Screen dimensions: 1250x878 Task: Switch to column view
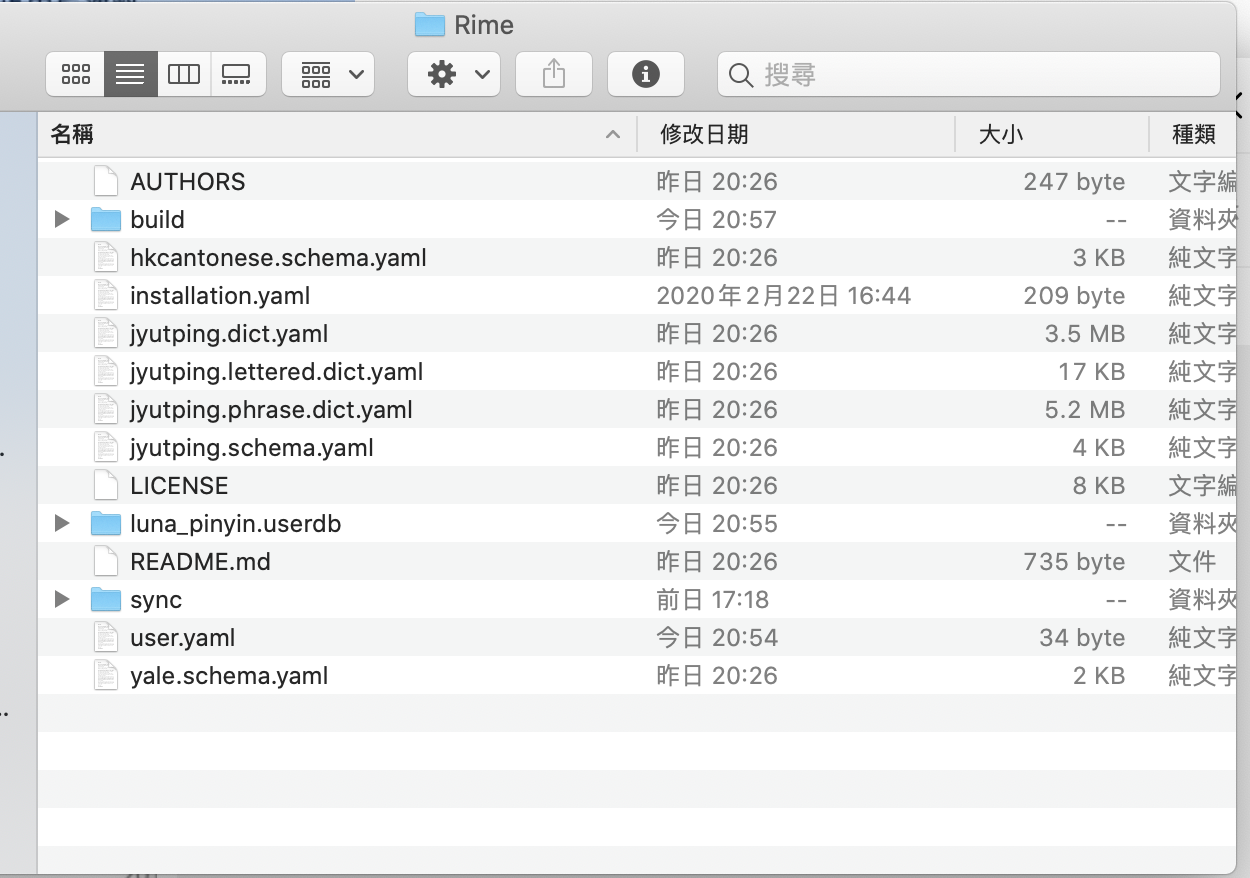coord(184,74)
